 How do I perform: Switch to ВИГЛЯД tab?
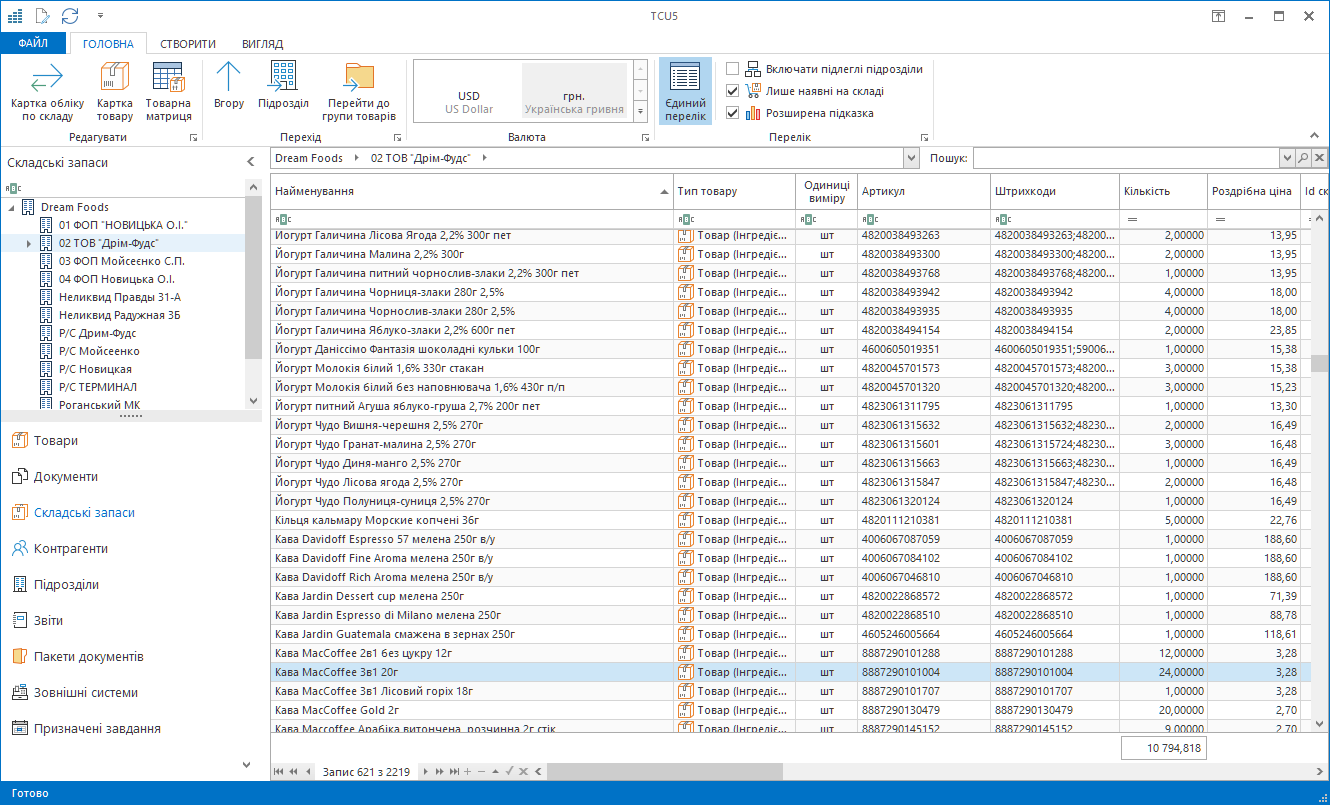(x=262, y=44)
